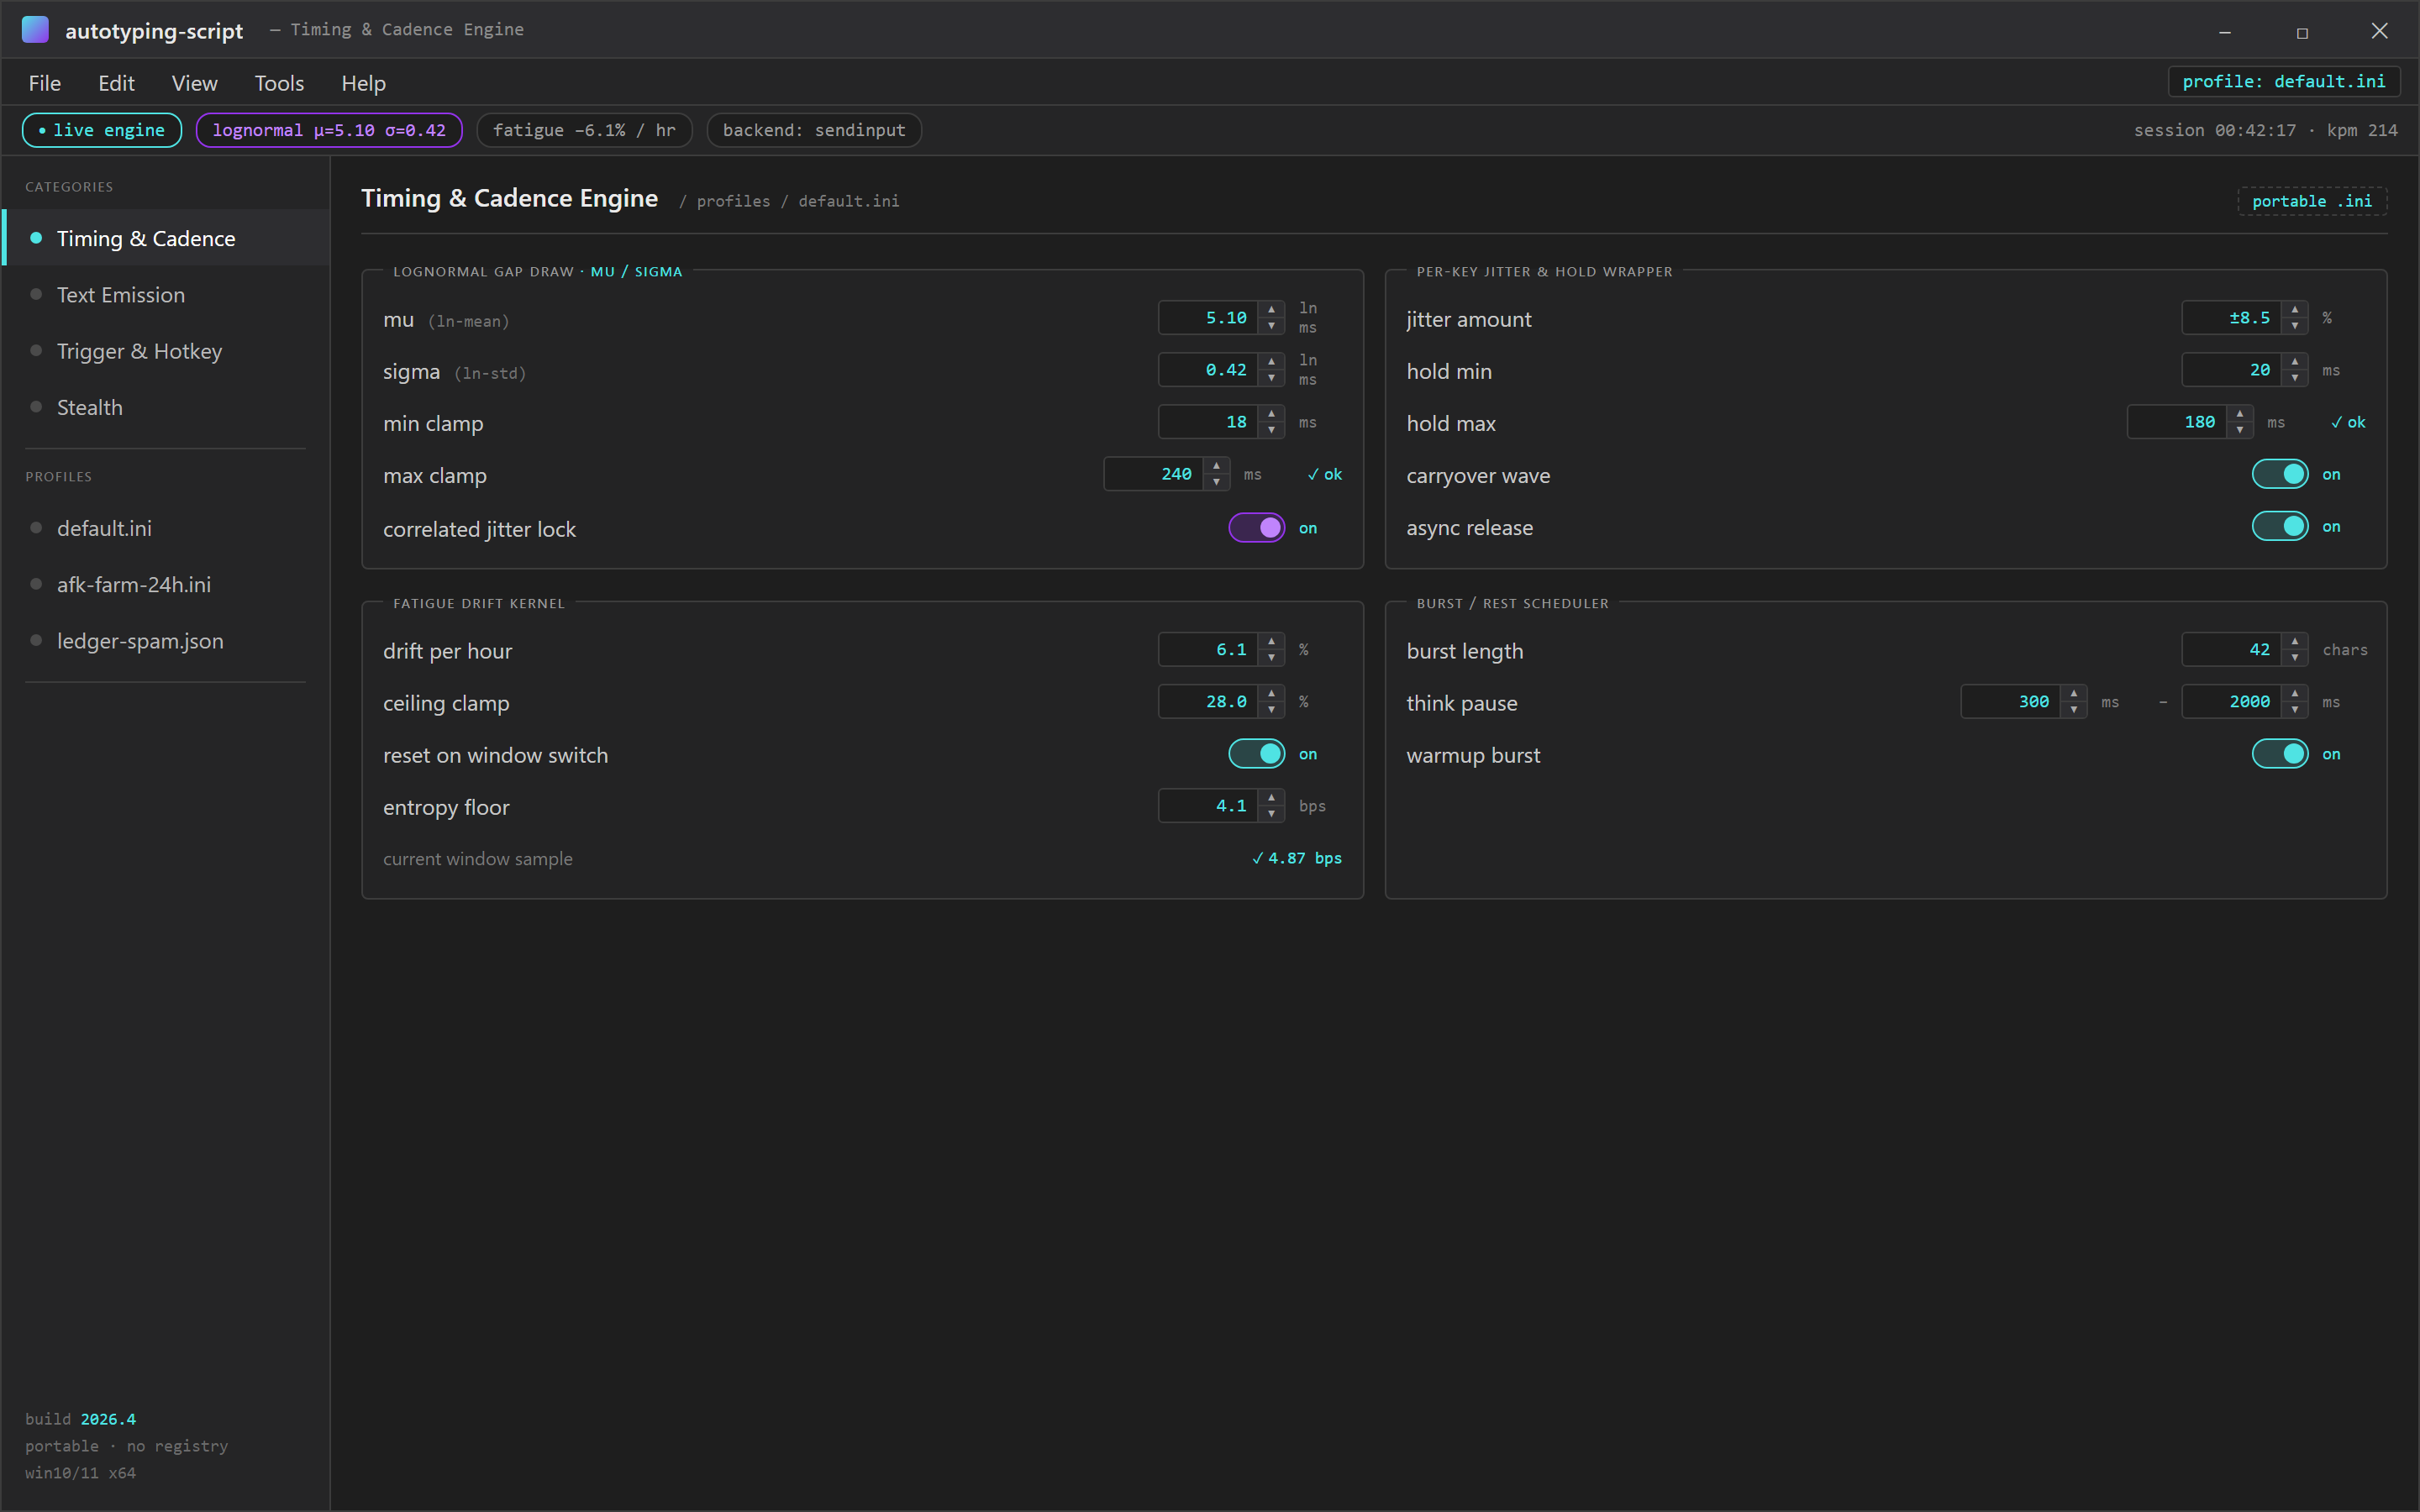Click the profile: default.ini button
Screen dimensions: 2420x1512
[2283, 82]
